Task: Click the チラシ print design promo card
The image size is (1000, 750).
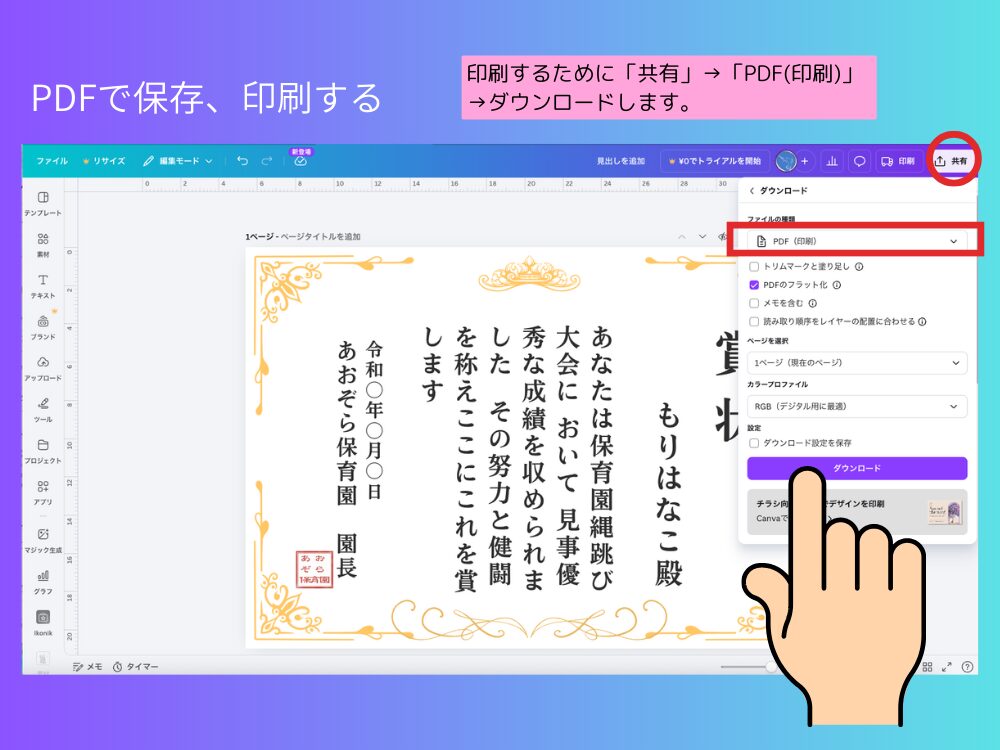Action: (x=857, y=511)
